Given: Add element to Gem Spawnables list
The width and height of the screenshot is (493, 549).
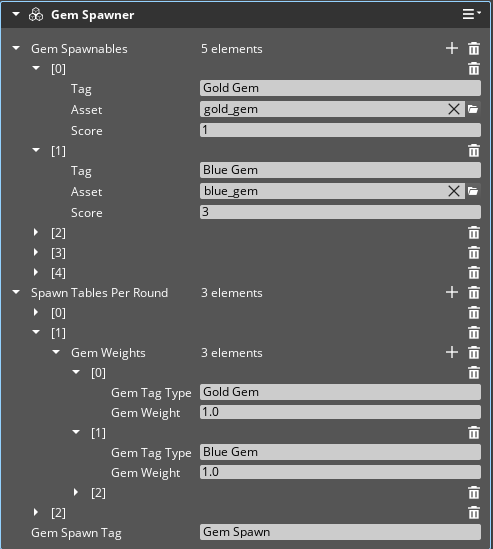Looking at the screenshot, I should pos(452,48).
